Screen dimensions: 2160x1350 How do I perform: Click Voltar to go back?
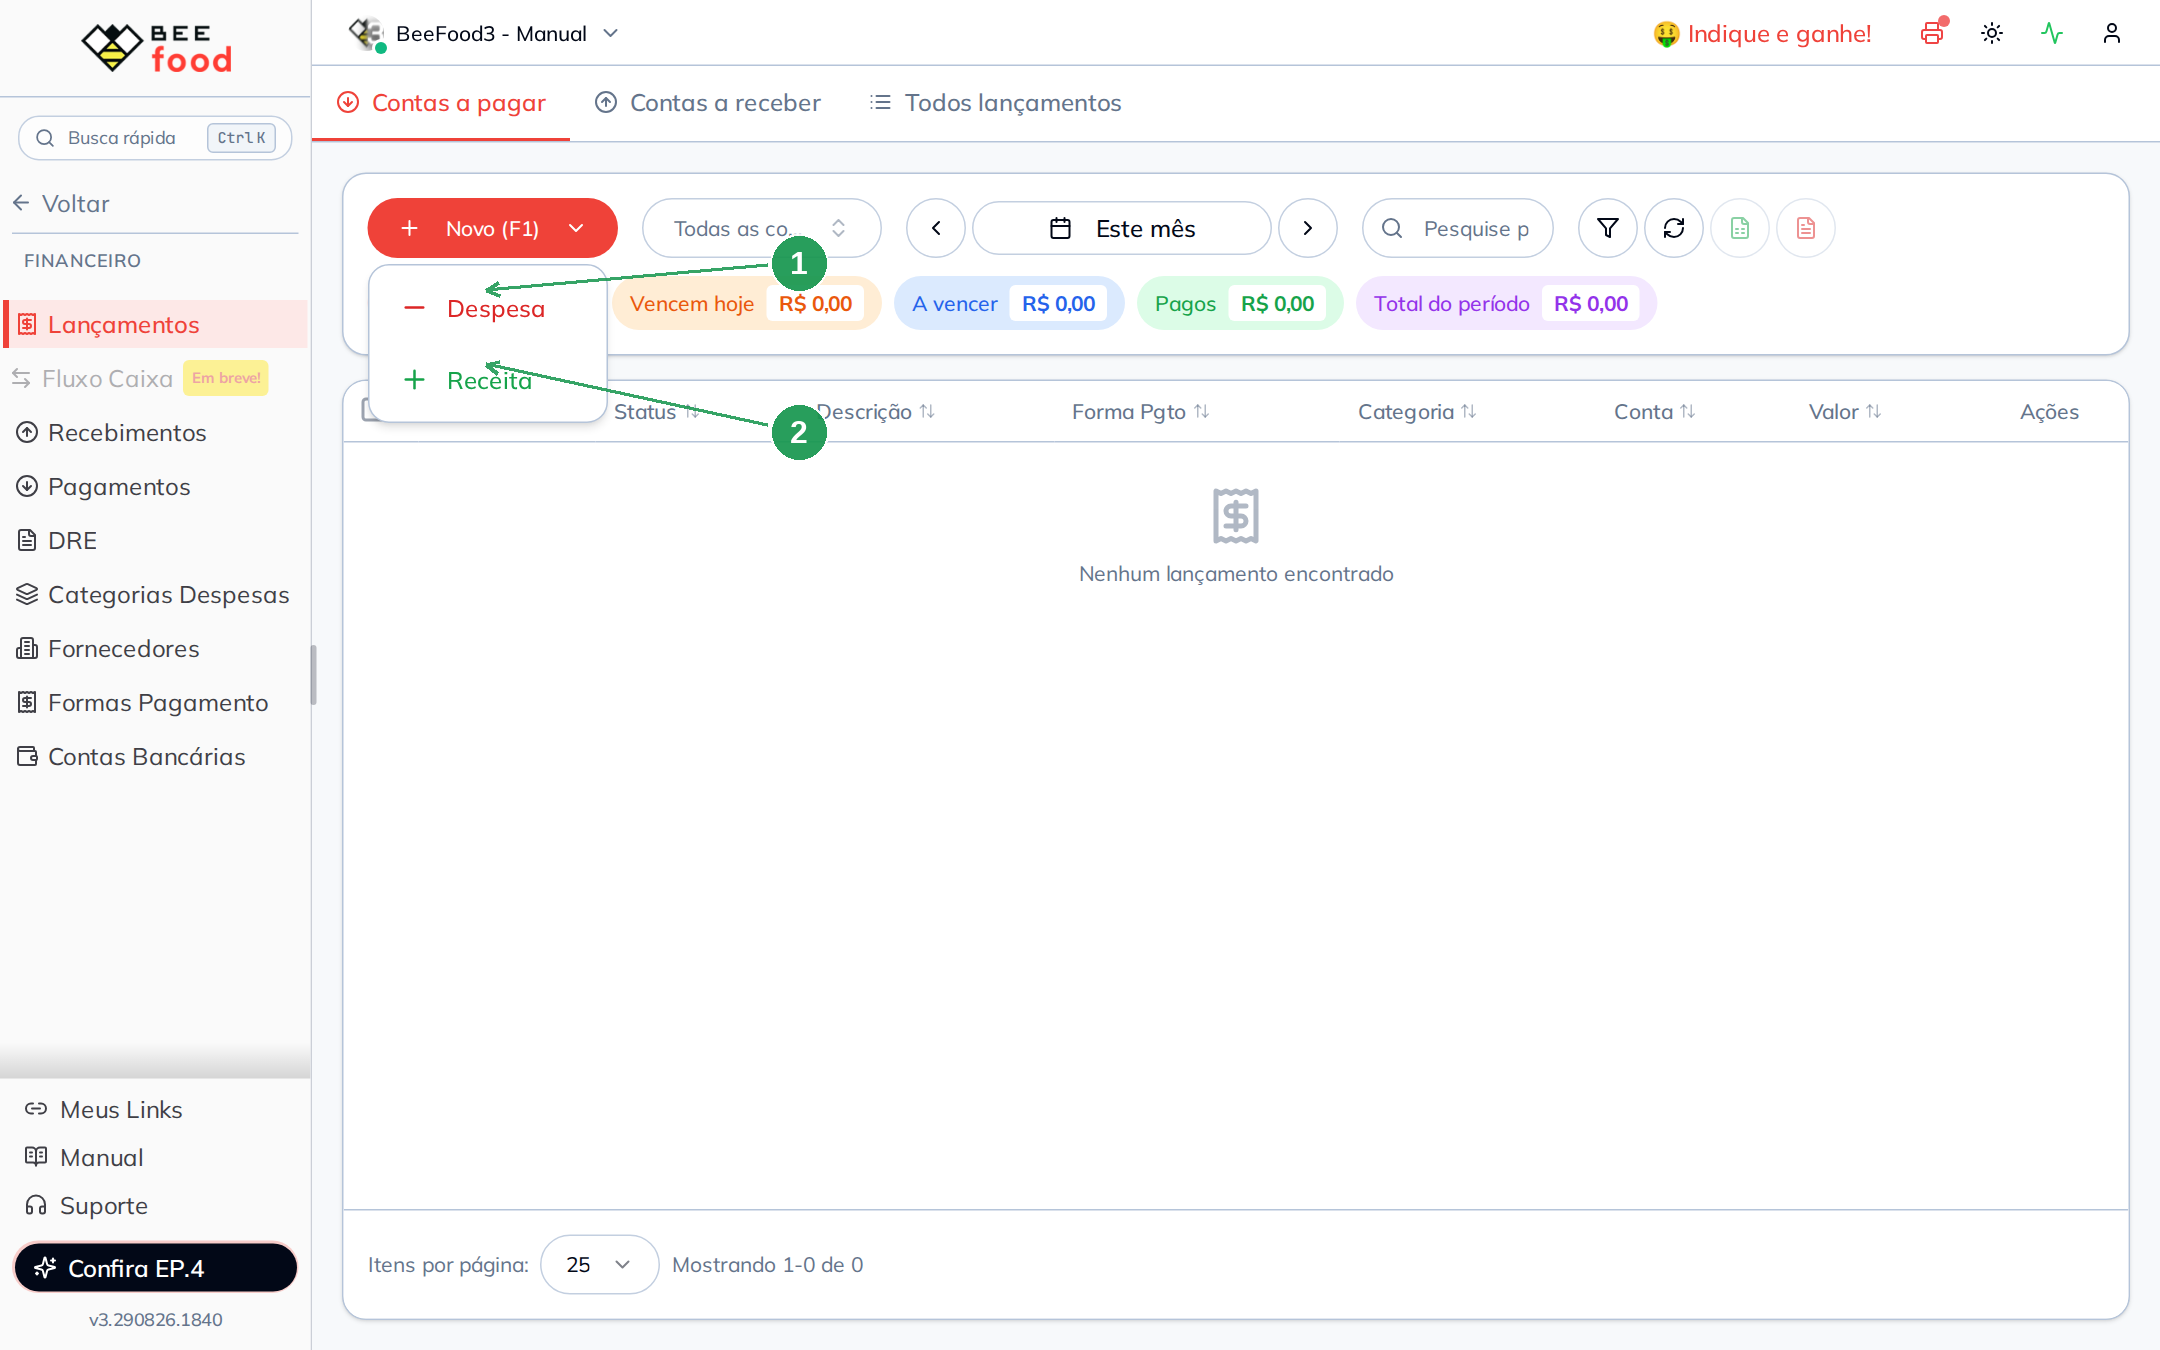point(62,203)
